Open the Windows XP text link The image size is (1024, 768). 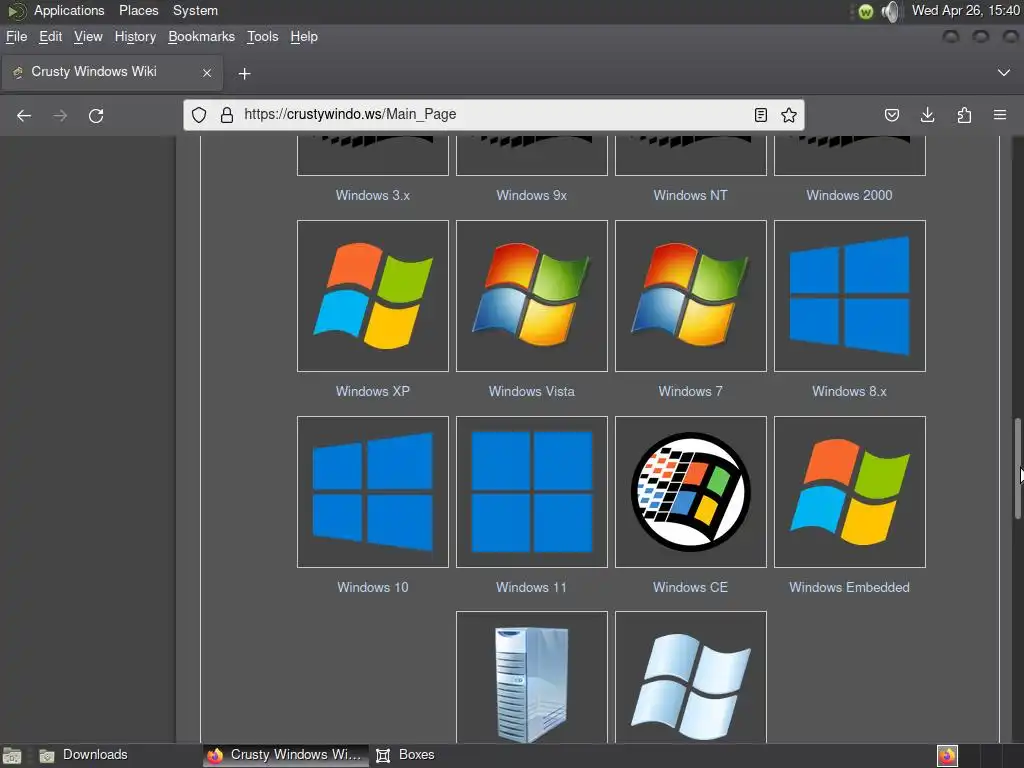click(373, 391)
